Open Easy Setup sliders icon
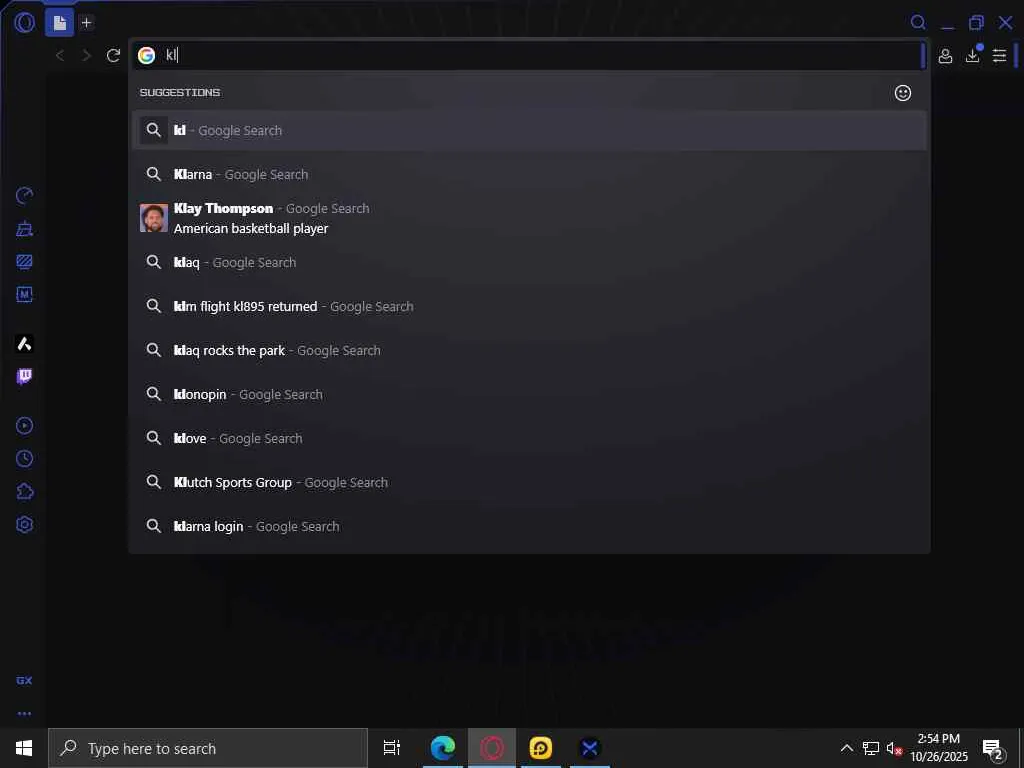1024x768 pixels. 999,56
